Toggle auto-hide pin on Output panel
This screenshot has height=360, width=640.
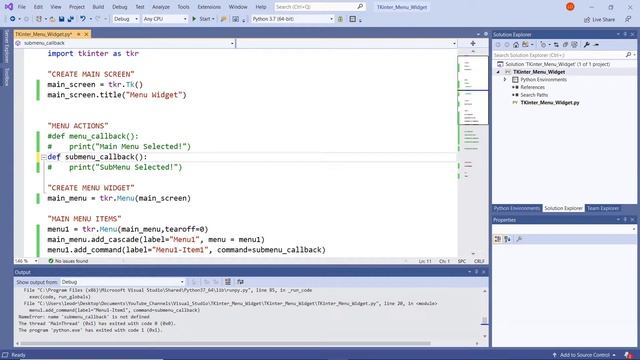click(476, 272)
